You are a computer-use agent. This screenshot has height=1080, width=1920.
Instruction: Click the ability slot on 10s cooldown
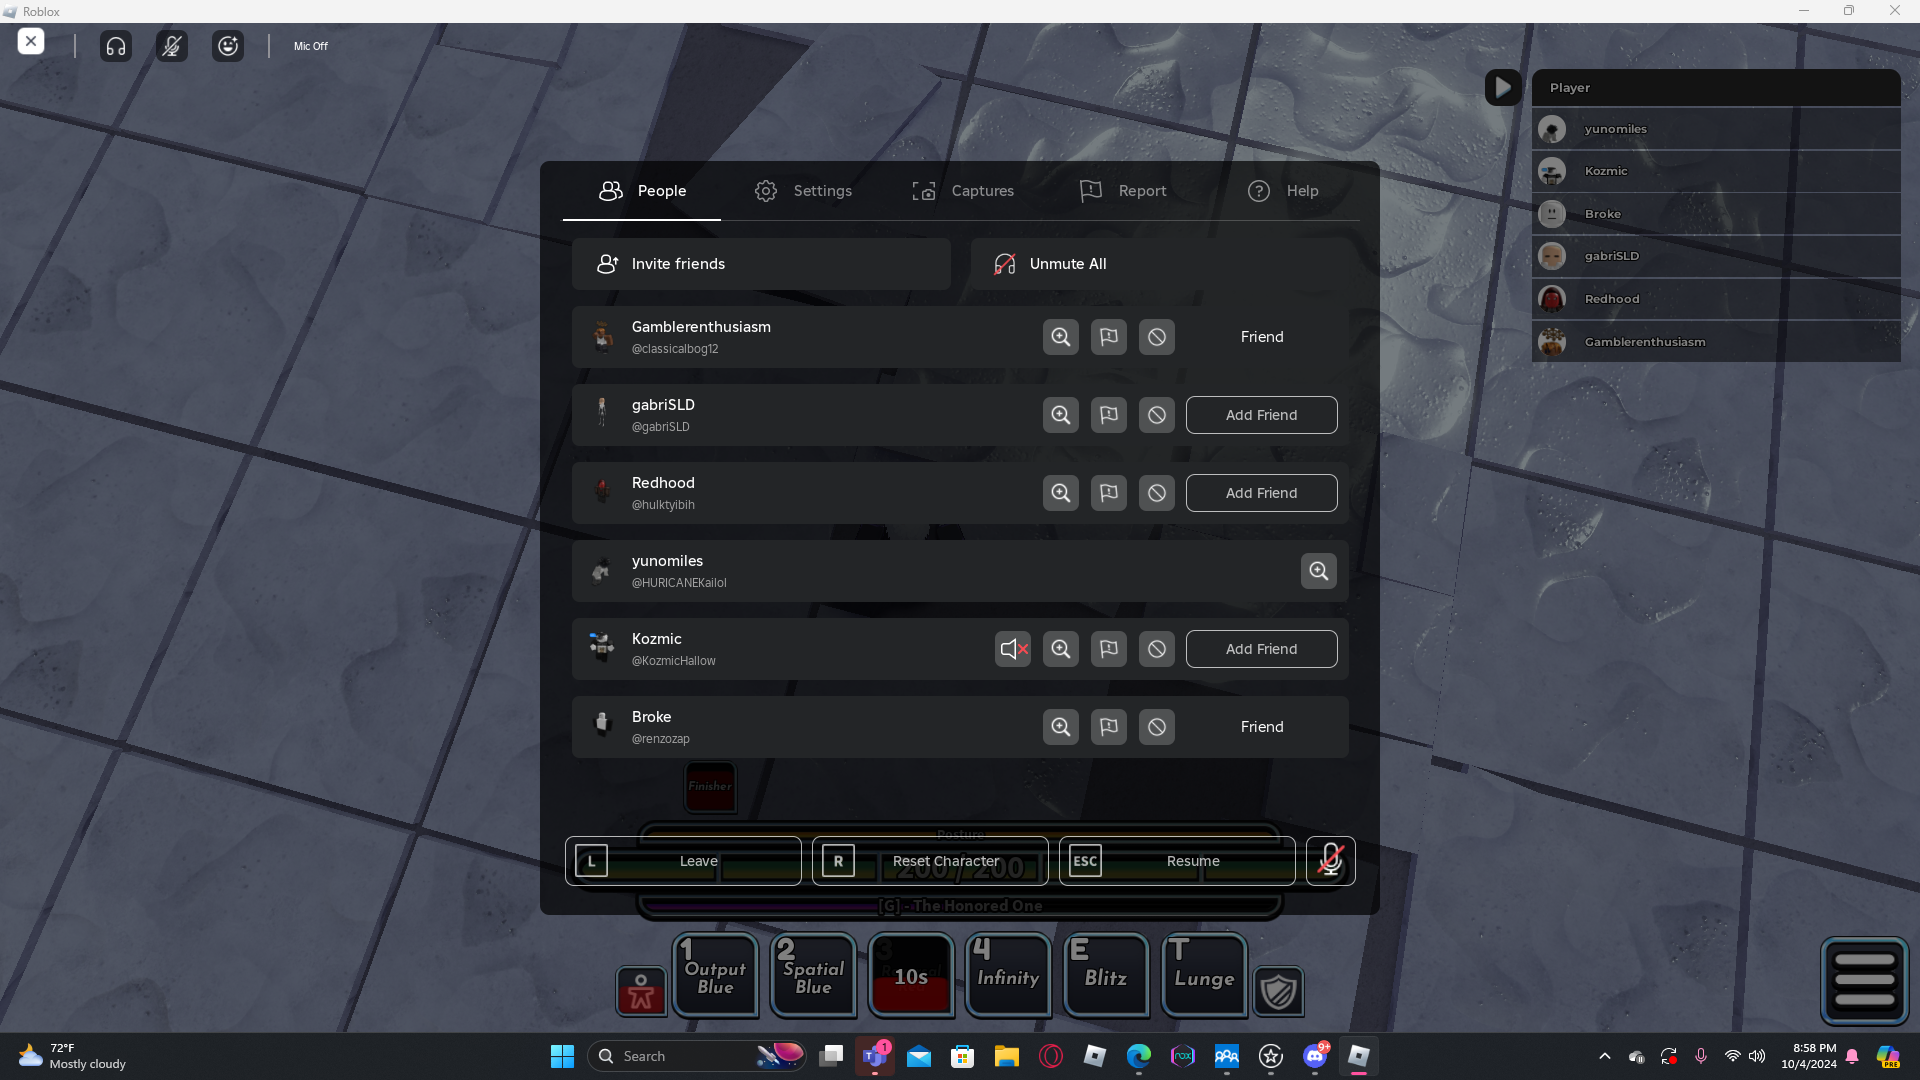911,976
